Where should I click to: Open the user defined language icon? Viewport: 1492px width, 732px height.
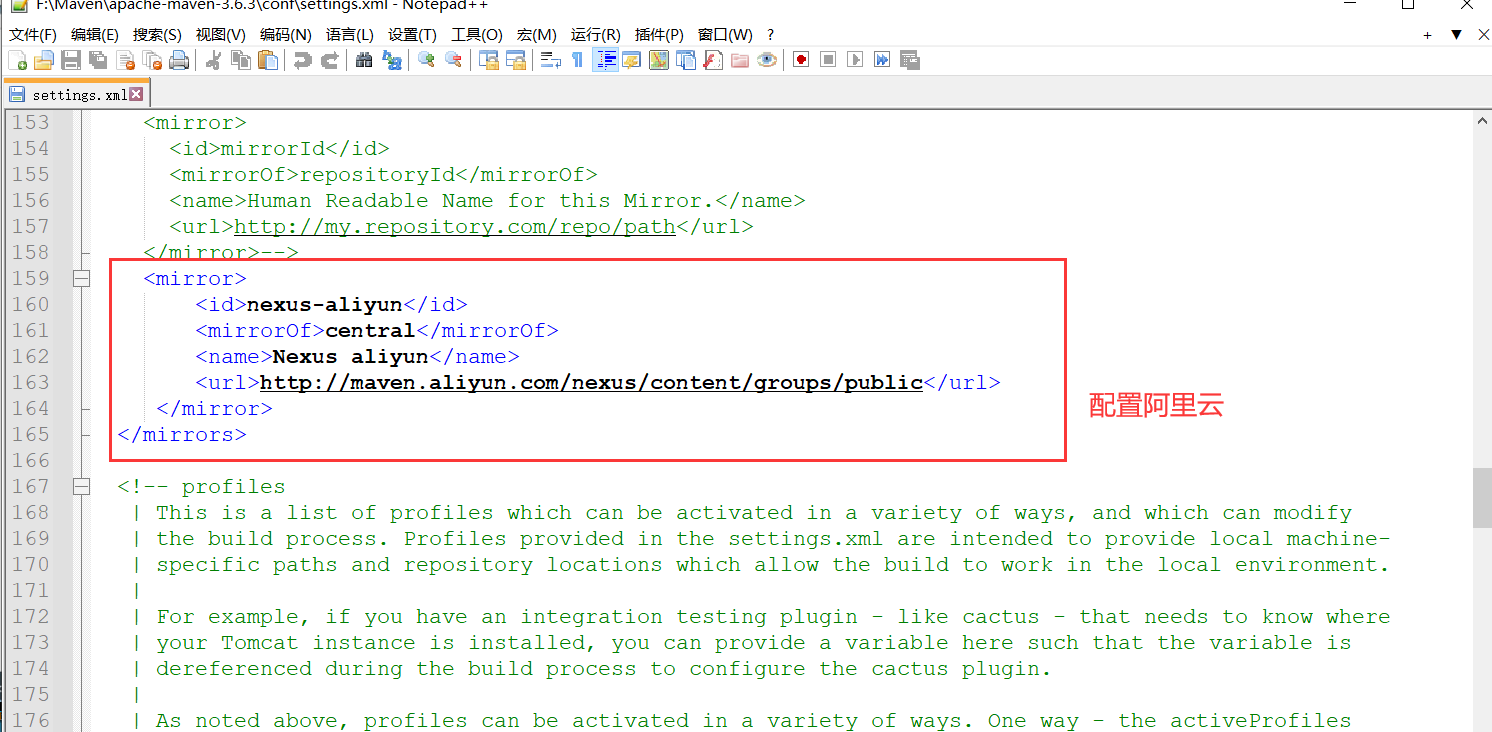click(631, 61)
